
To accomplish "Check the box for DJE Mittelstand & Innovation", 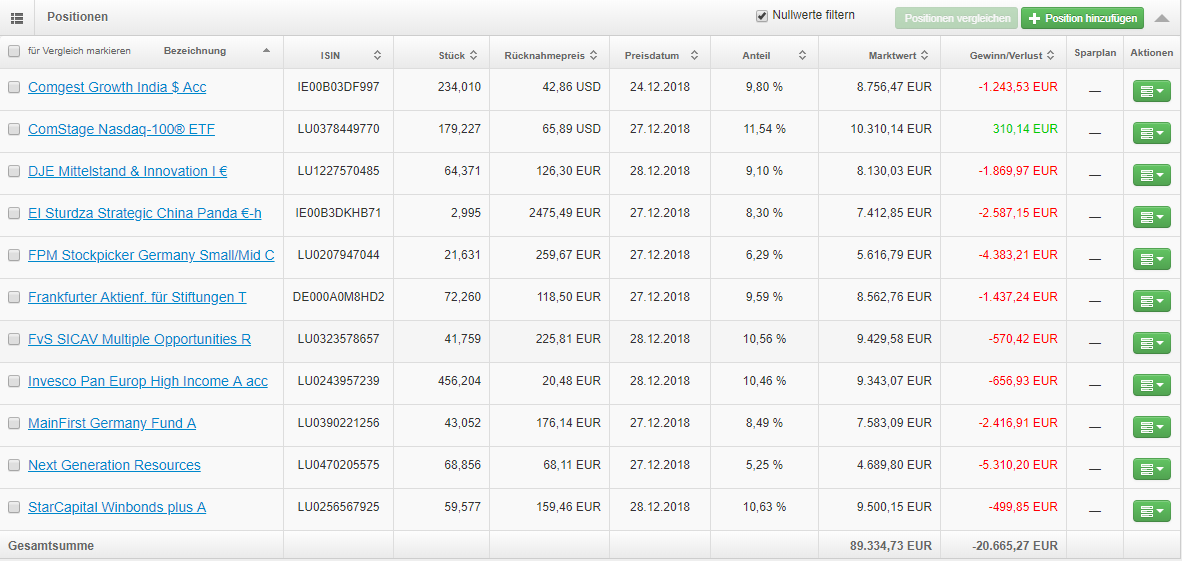I will (x=14, y=171).
